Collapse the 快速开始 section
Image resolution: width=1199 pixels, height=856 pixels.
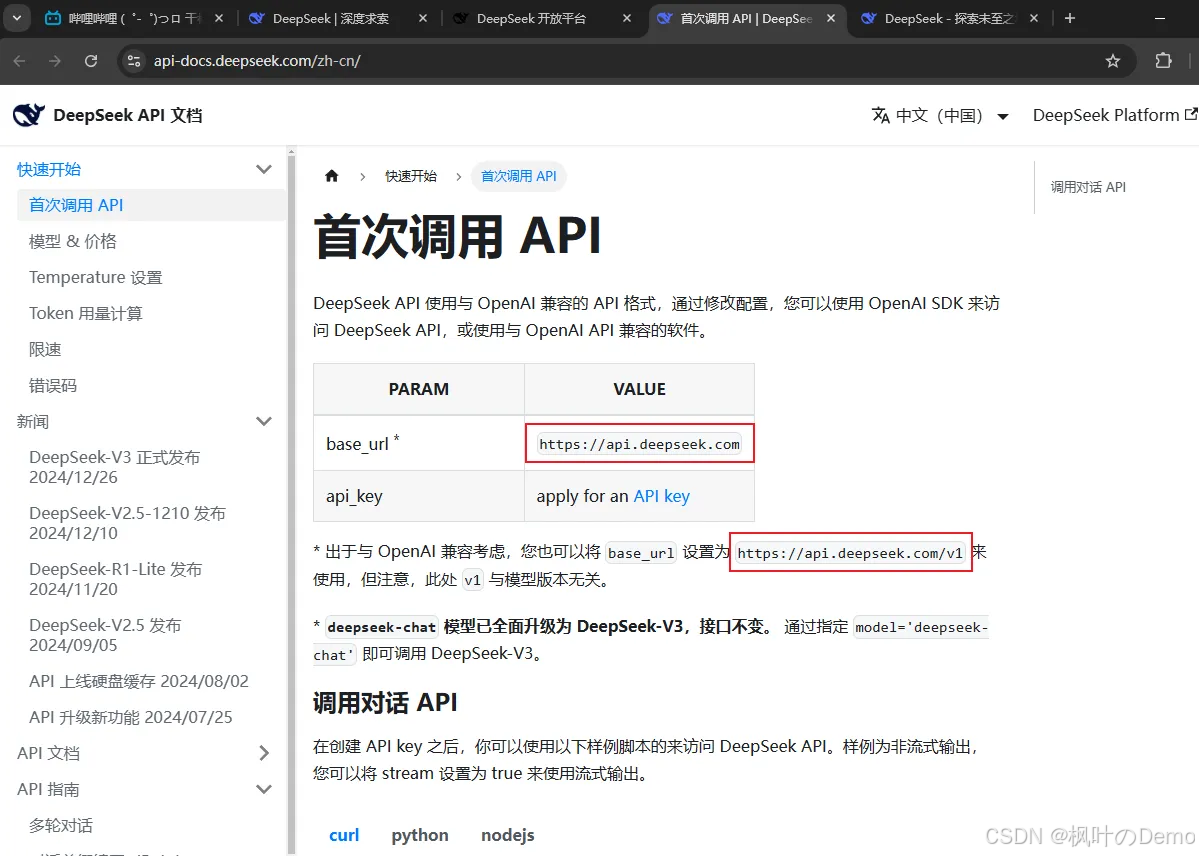263,168
